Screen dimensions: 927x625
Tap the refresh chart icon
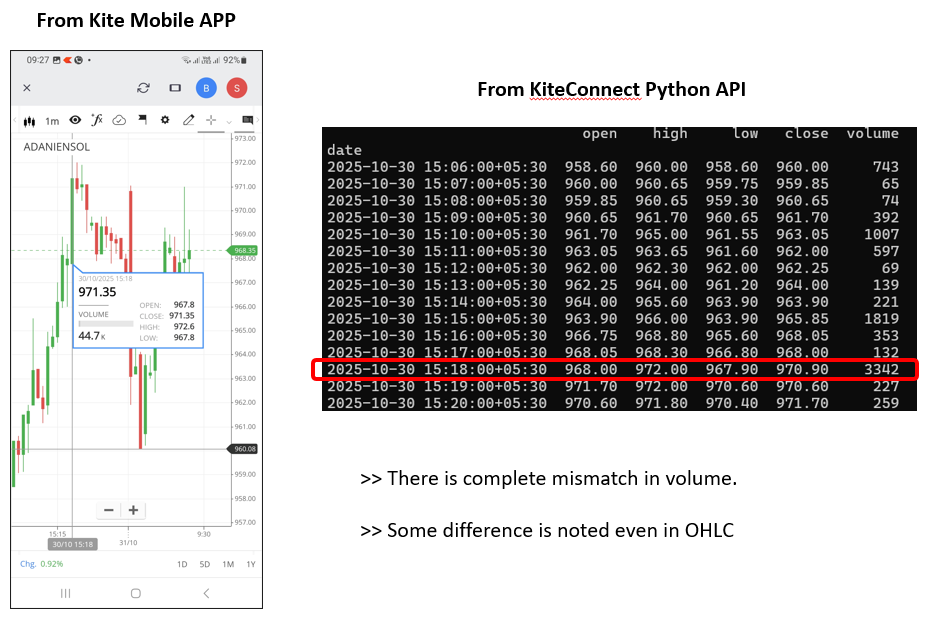pos(144,88)
